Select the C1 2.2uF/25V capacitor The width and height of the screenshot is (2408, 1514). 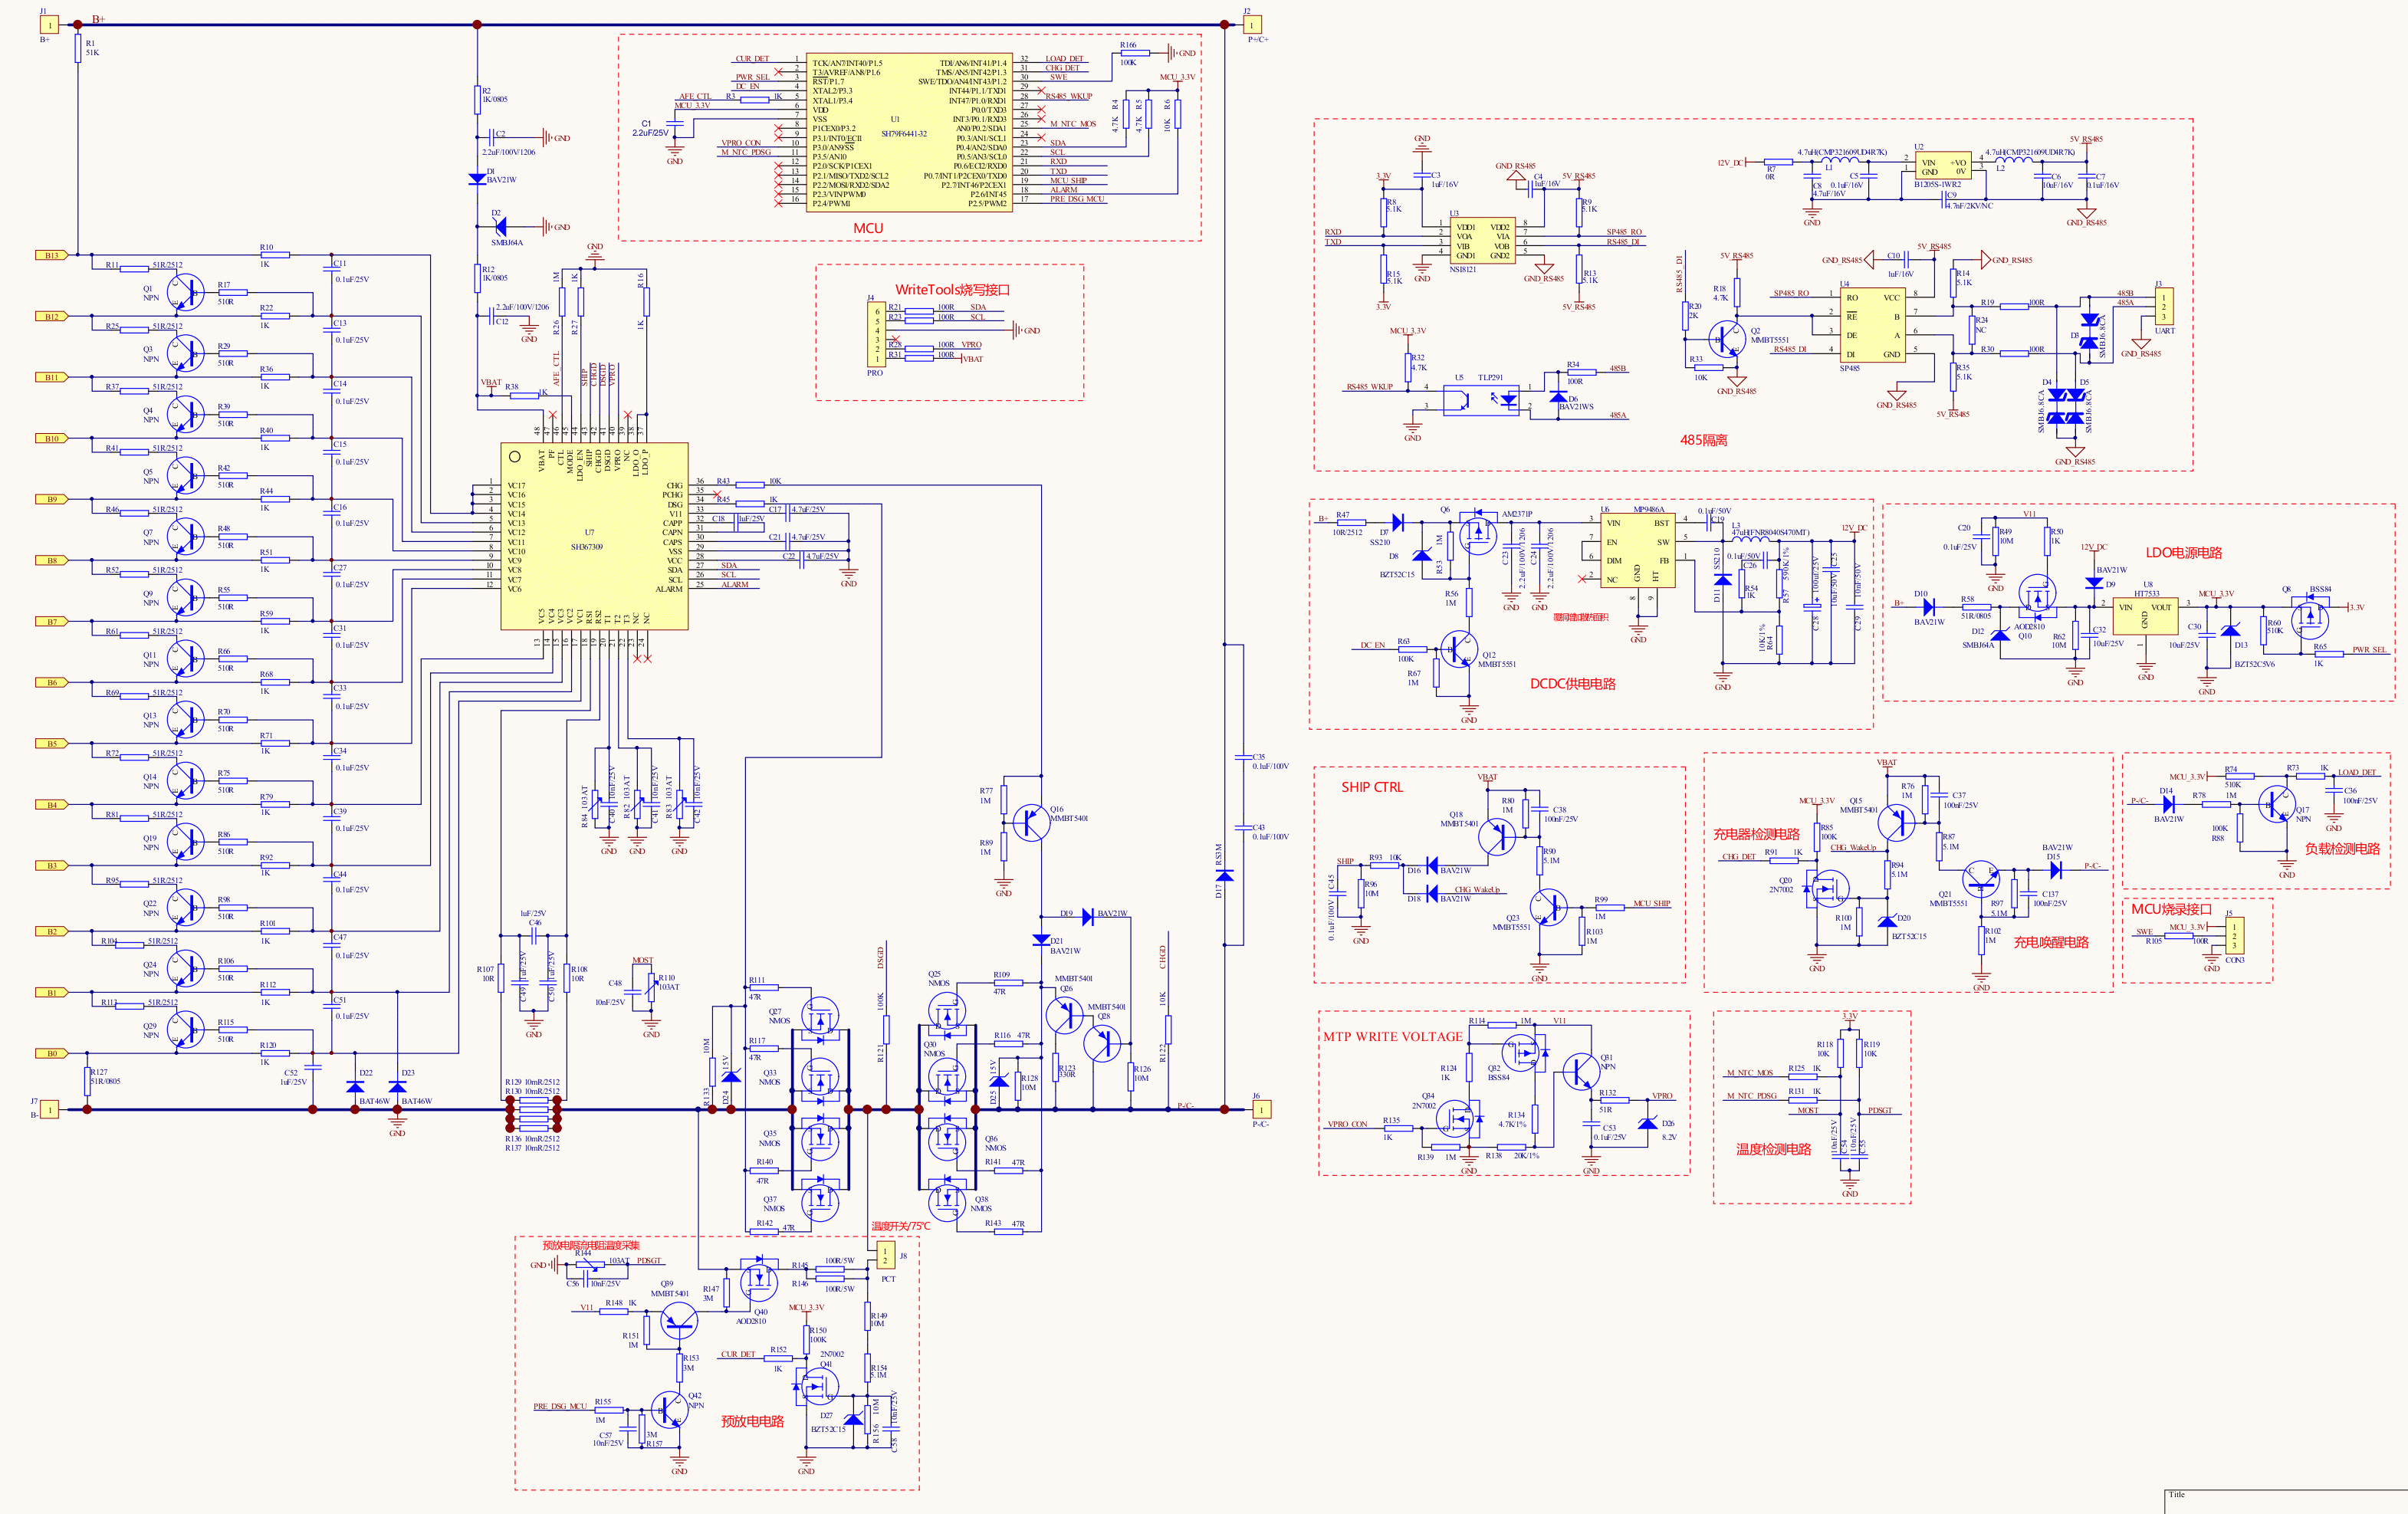click(675, 125)
